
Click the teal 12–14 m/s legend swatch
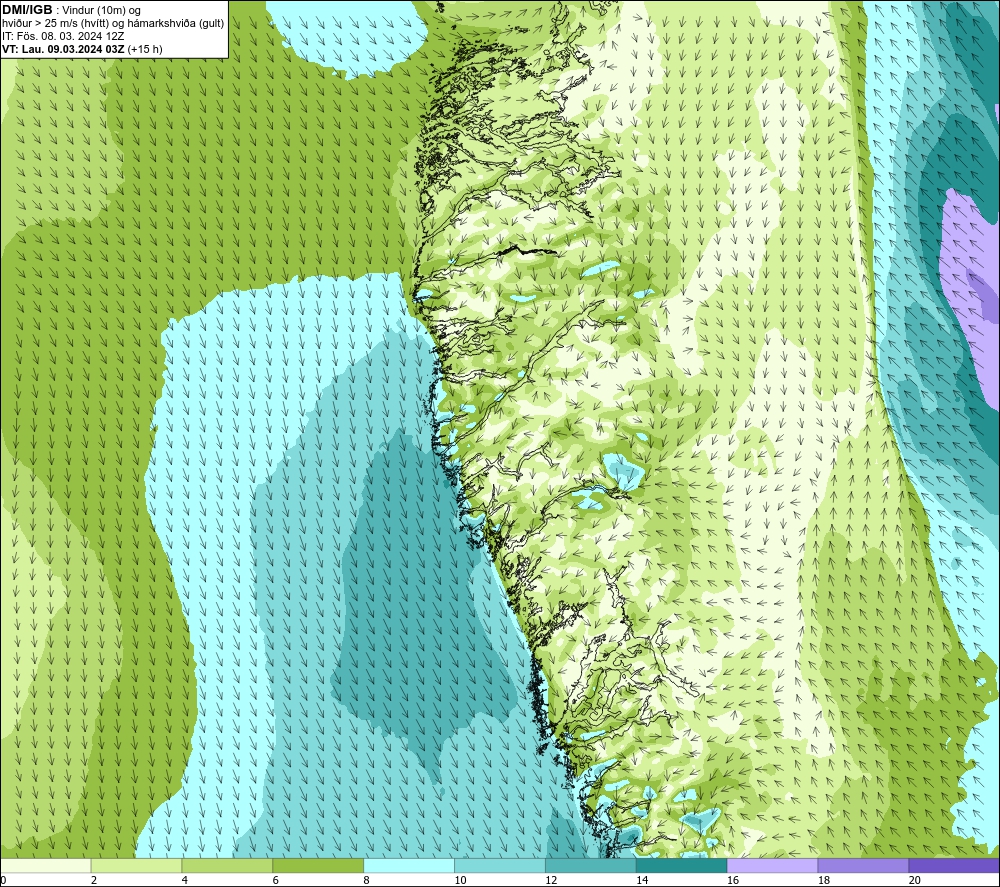pos(591,865)
